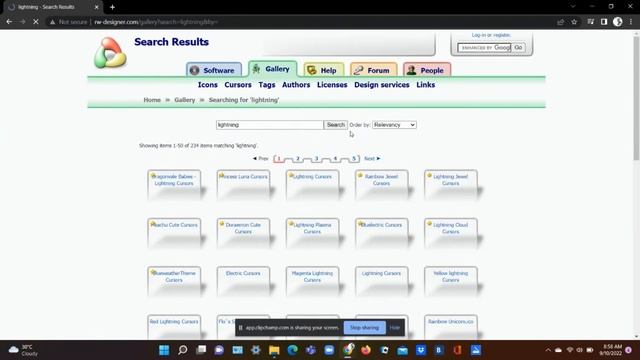Image resolution: width=640 pixels, height=360 pixels.
Task: Open the People tab
Action: tap(427, 70)
